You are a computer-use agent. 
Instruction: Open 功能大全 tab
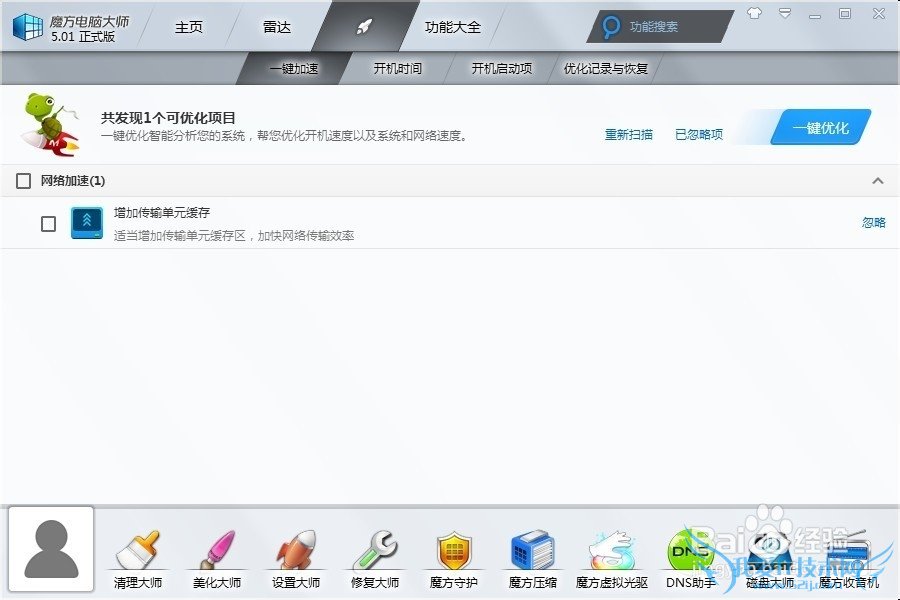[x=453, y=27]
